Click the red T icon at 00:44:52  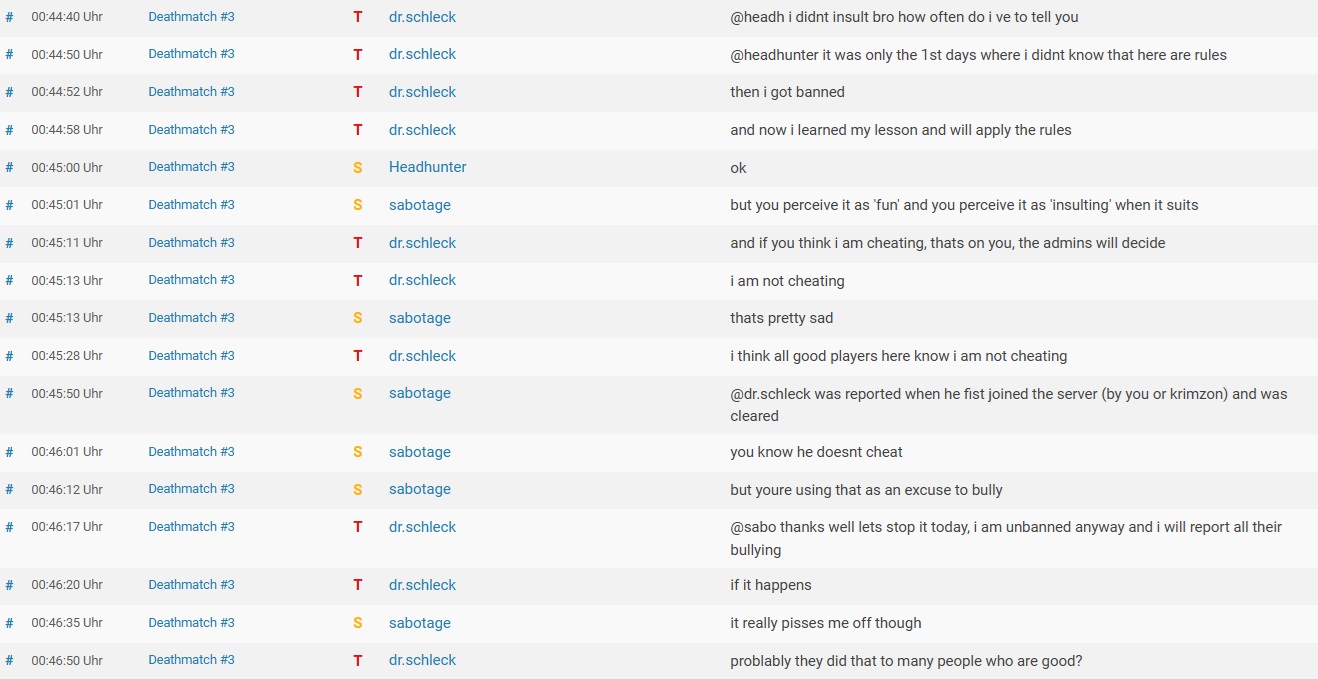(358, 92)
